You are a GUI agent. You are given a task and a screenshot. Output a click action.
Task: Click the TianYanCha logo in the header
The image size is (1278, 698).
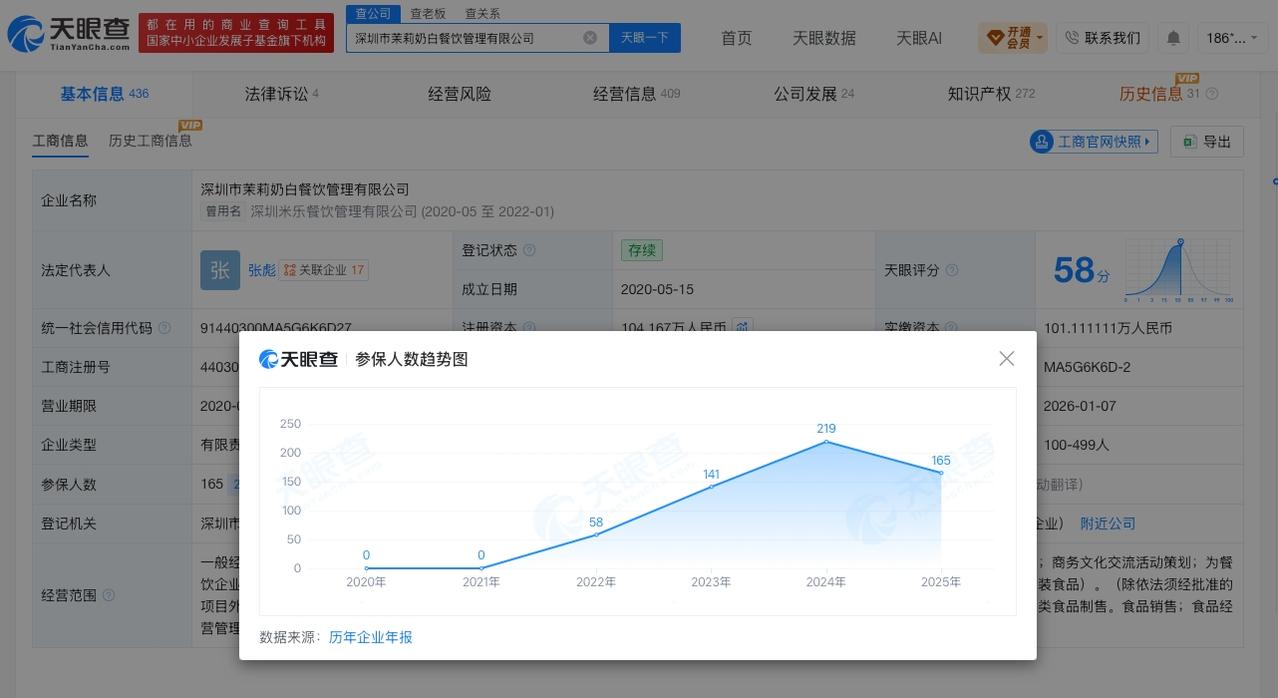(x=68, y=34)
